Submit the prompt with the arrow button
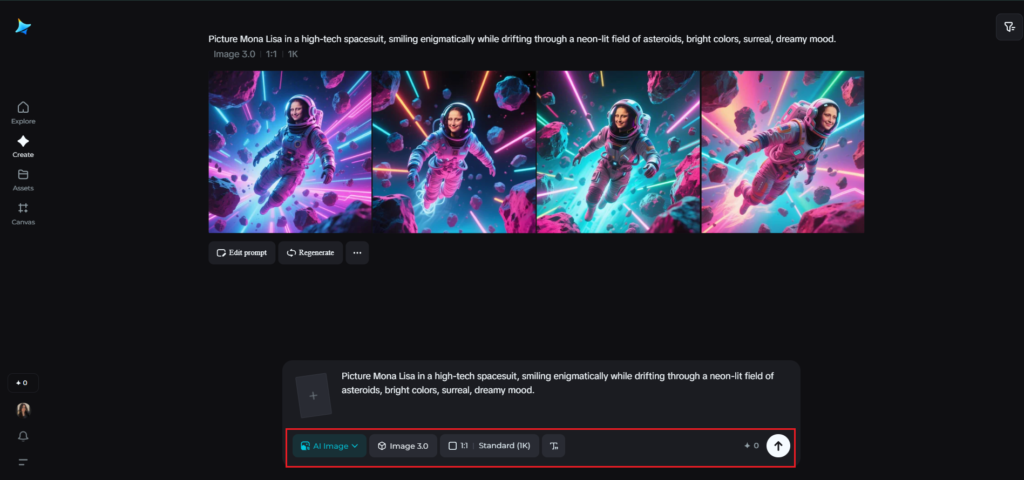Viewport: 1024px width, 480px height. pyautogui.click(x=778, y=446)
